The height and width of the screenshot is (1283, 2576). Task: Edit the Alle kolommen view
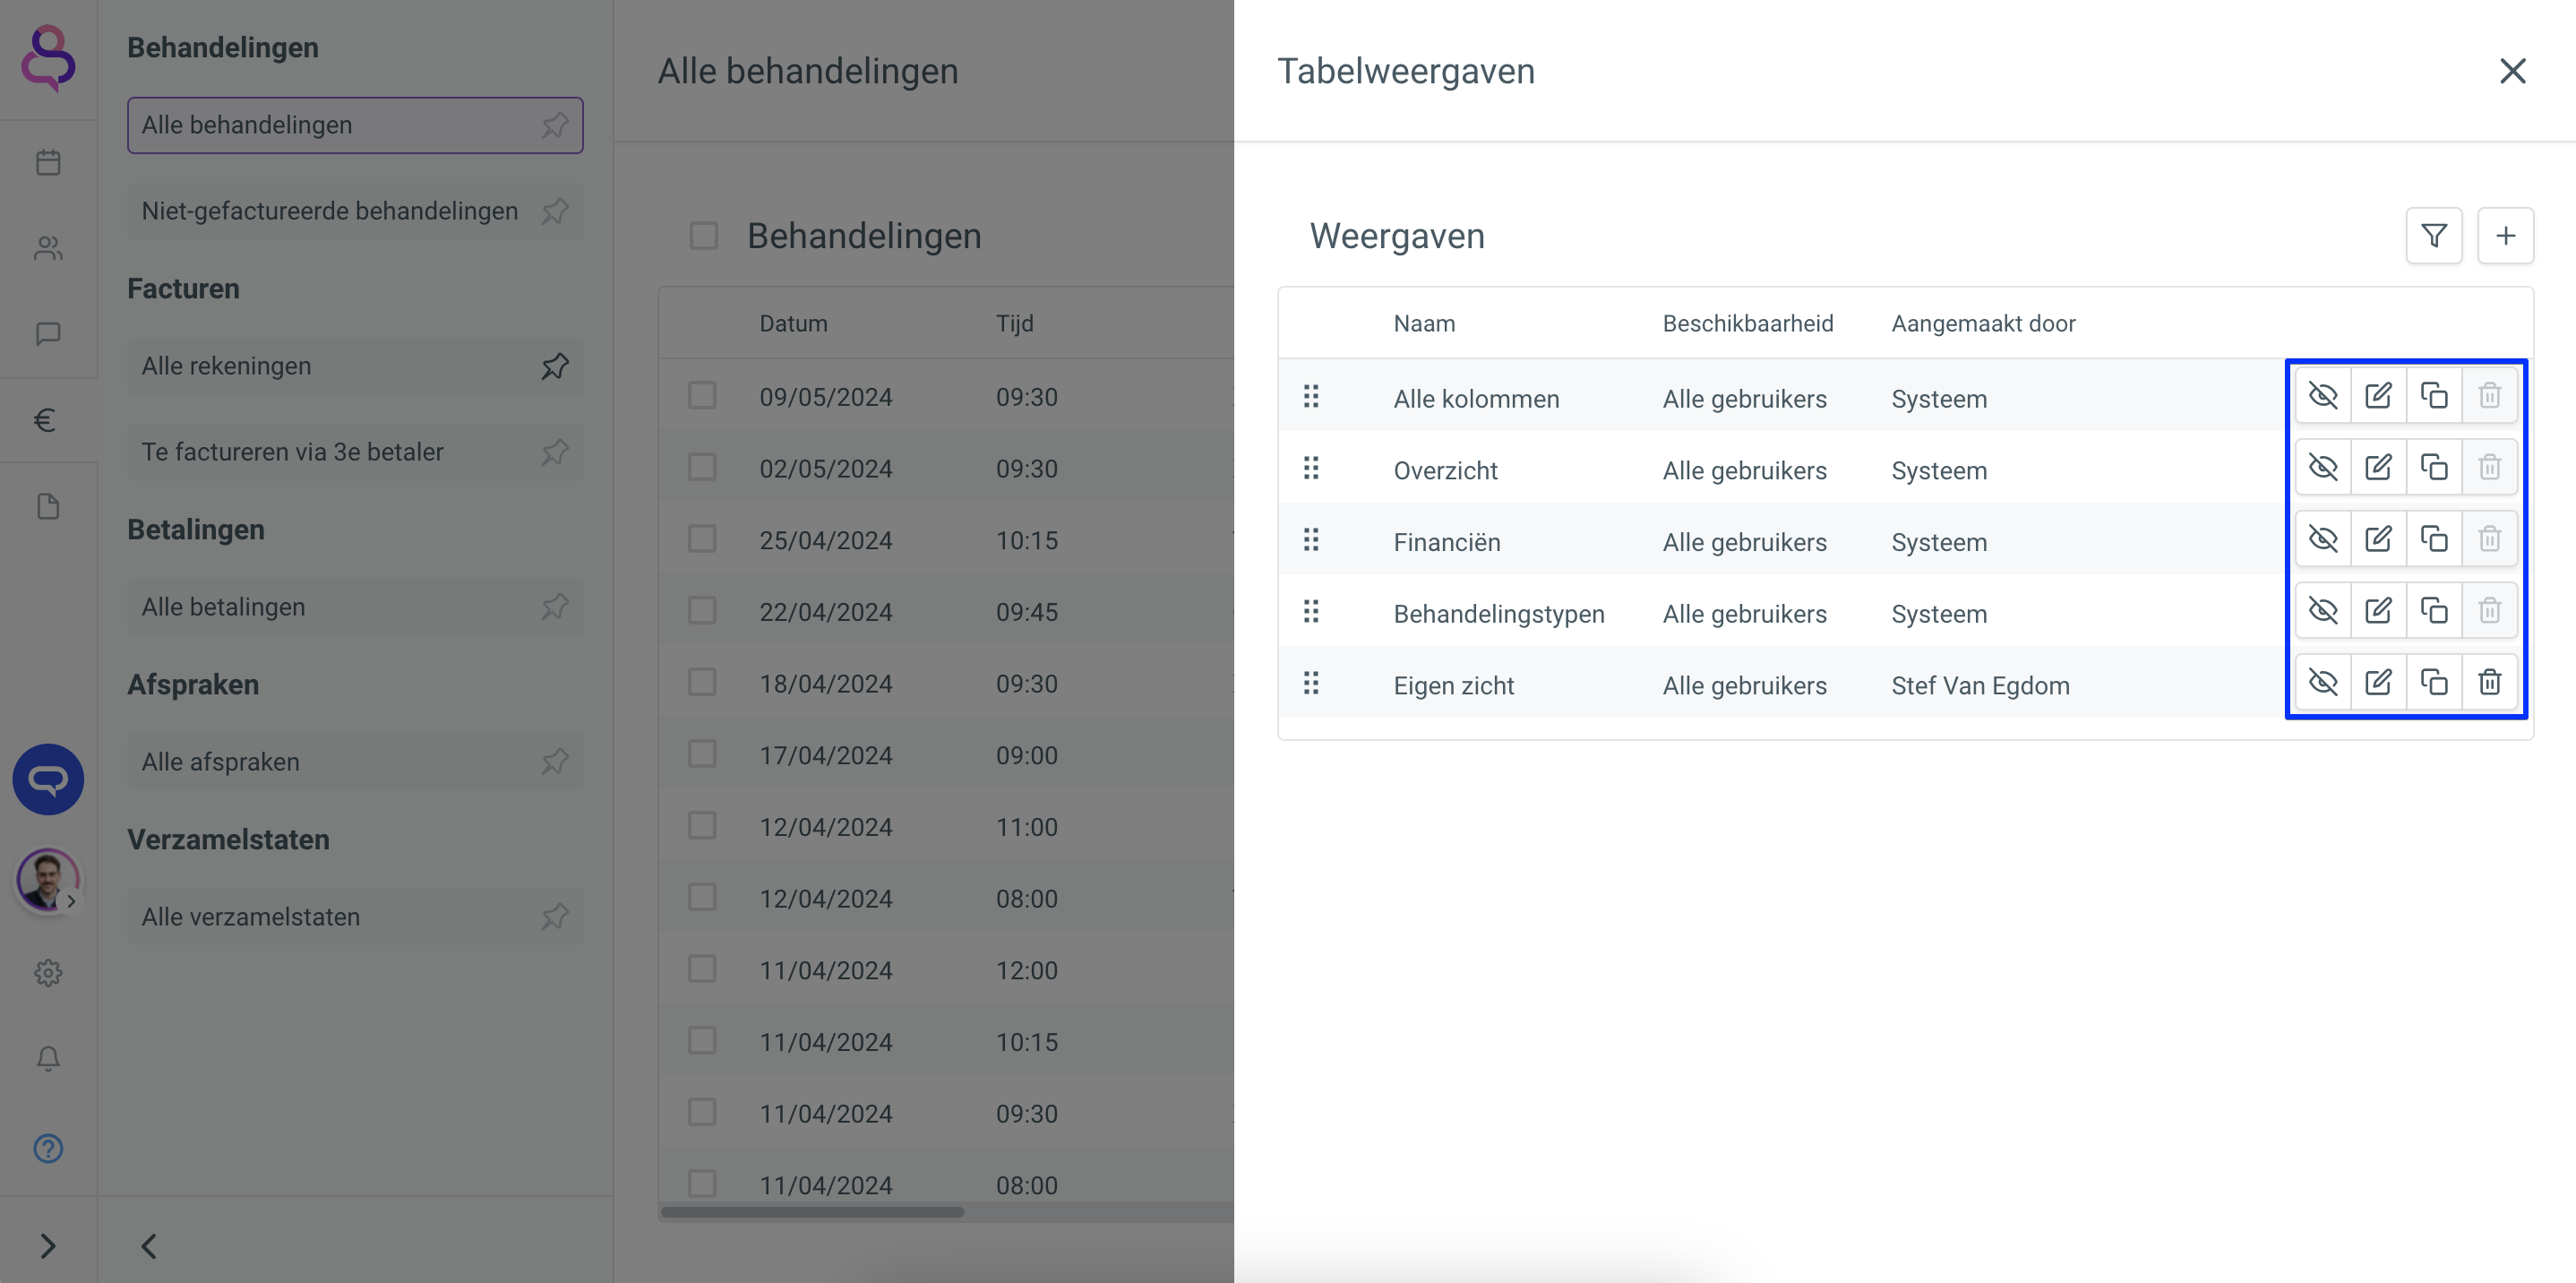[2378, 396]
